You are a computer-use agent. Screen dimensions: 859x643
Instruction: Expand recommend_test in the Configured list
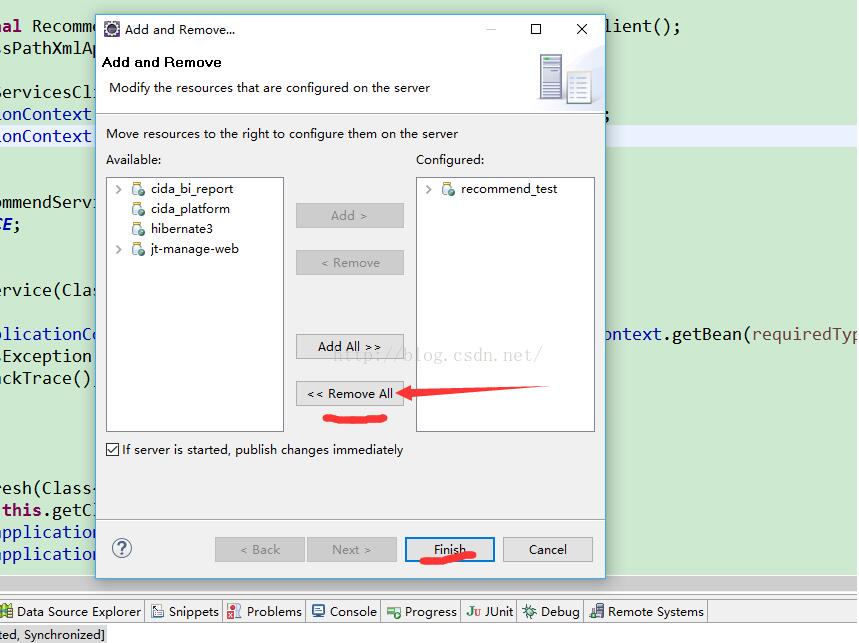click(x=429, y=189)
